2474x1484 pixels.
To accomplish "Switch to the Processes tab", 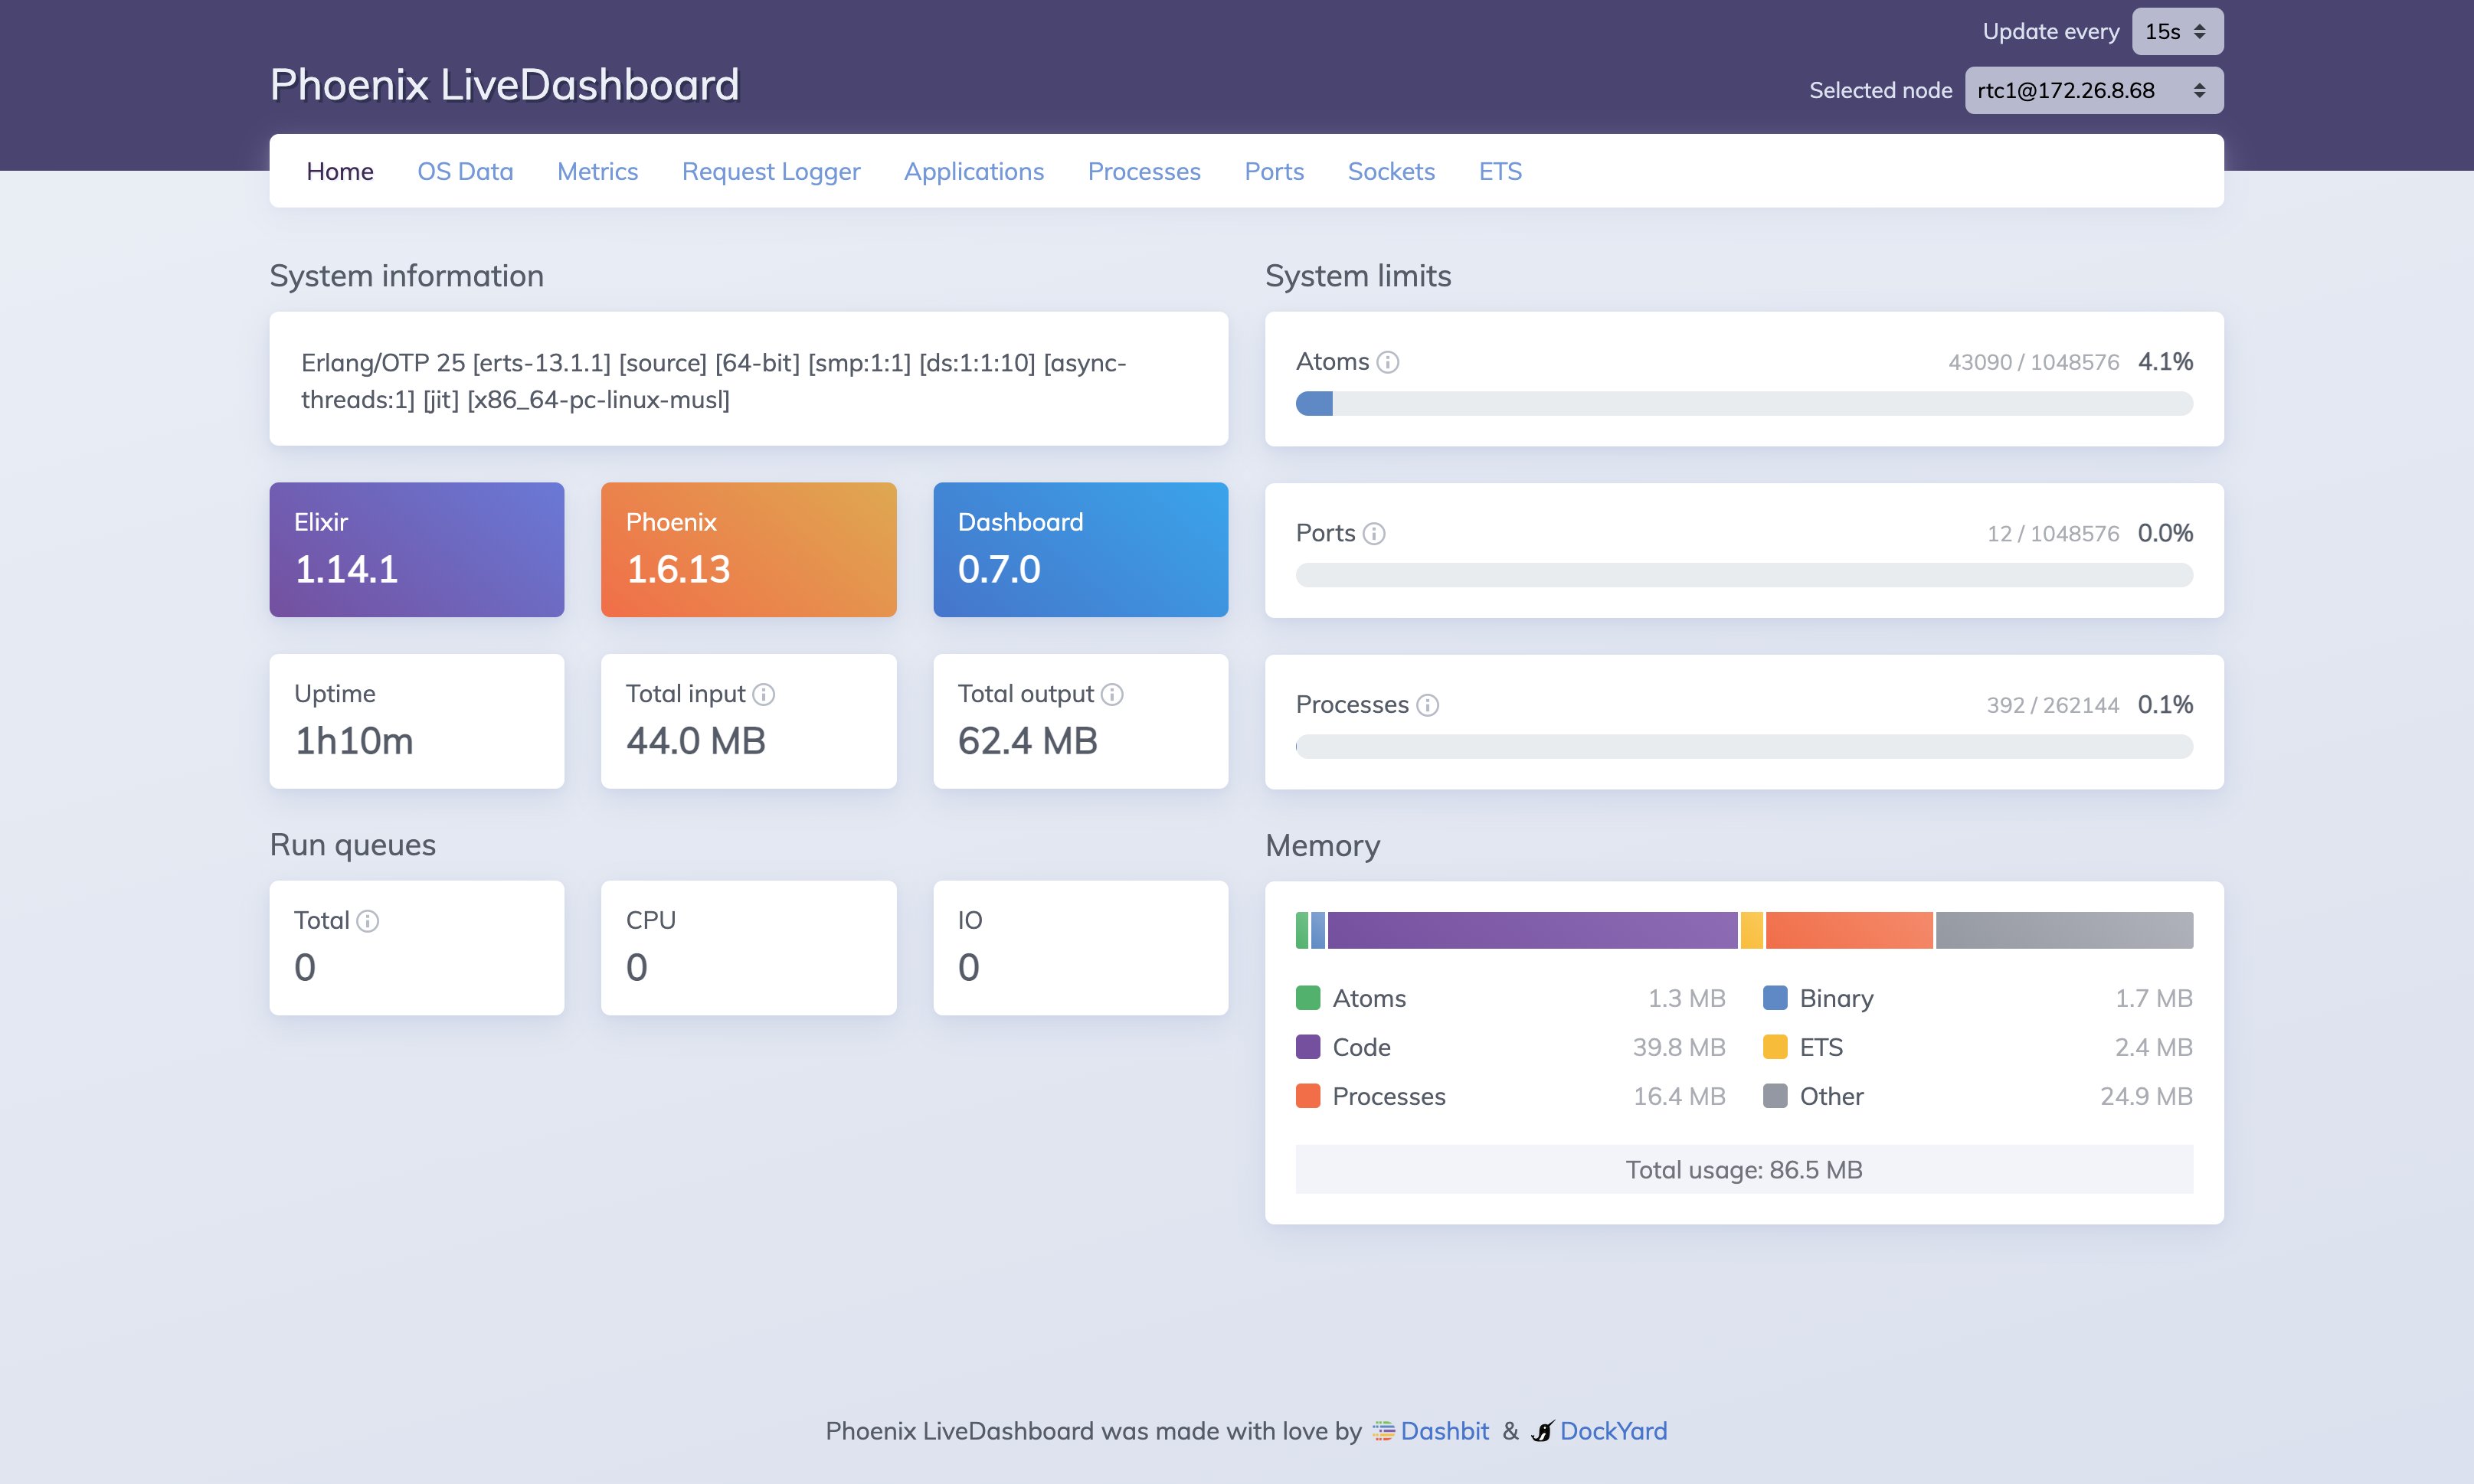I will pos(1144,171).
